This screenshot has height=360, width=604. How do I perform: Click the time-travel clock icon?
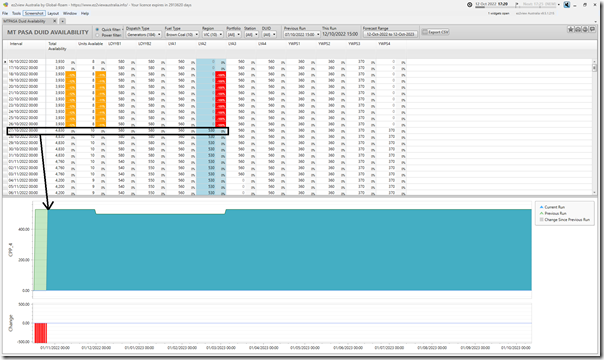click(x=469, y=5)
